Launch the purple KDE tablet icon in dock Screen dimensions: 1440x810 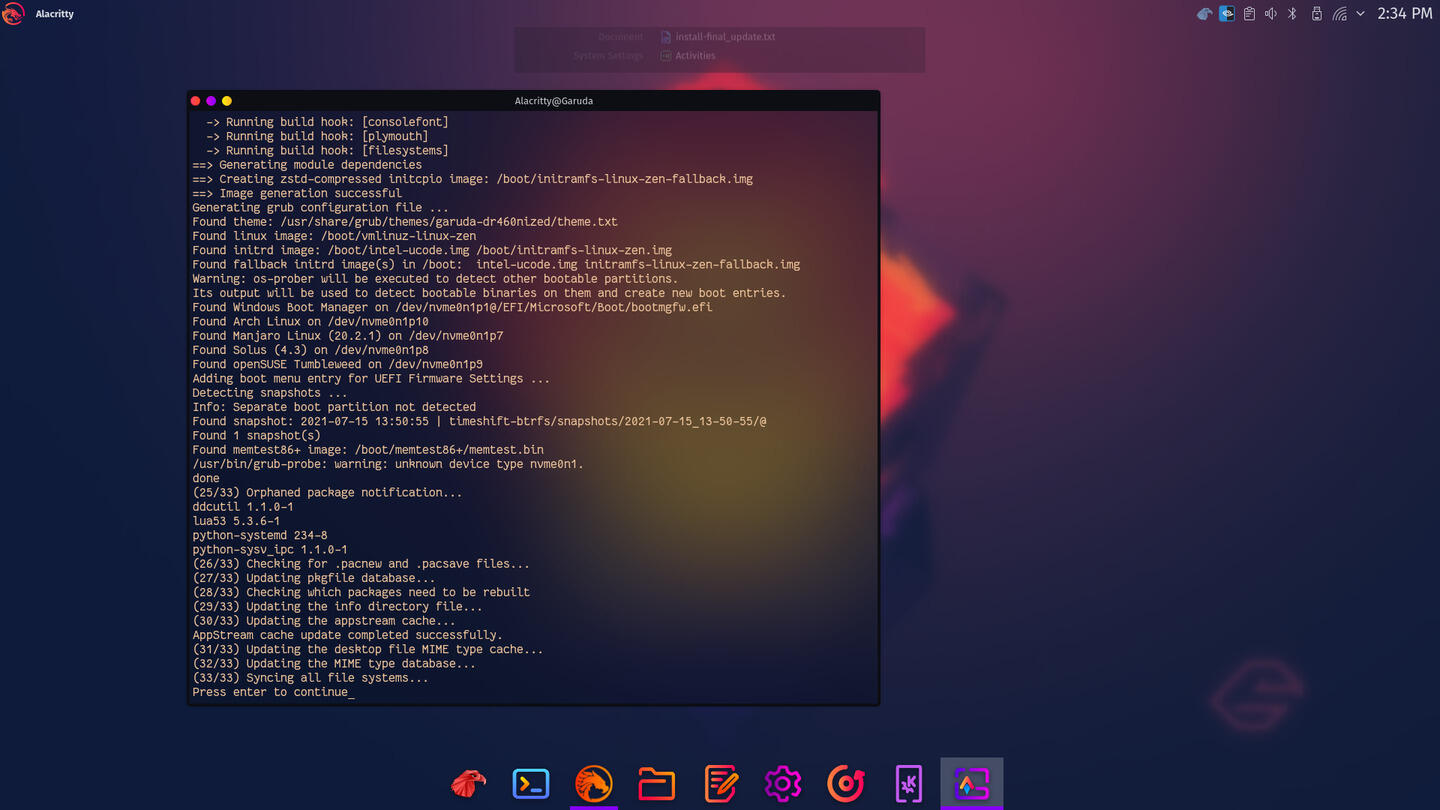[x=909, y=783]
